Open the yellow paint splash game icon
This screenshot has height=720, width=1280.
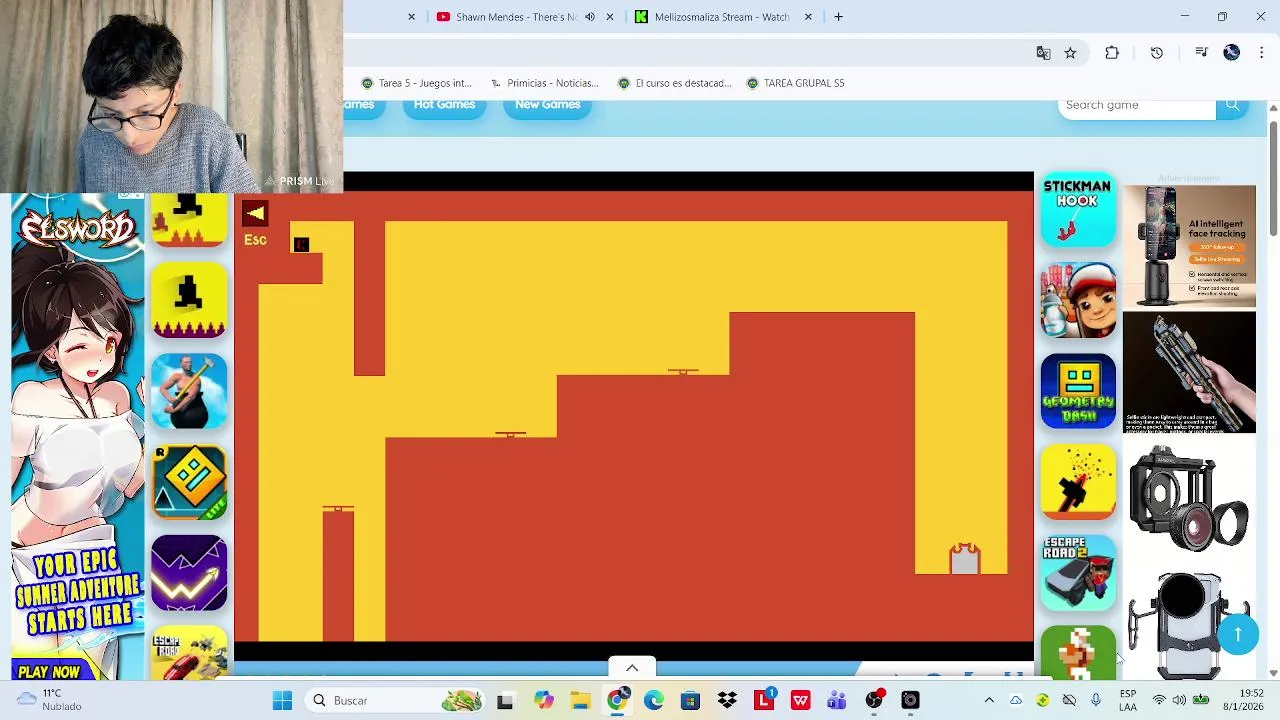tap(1078, 482)
